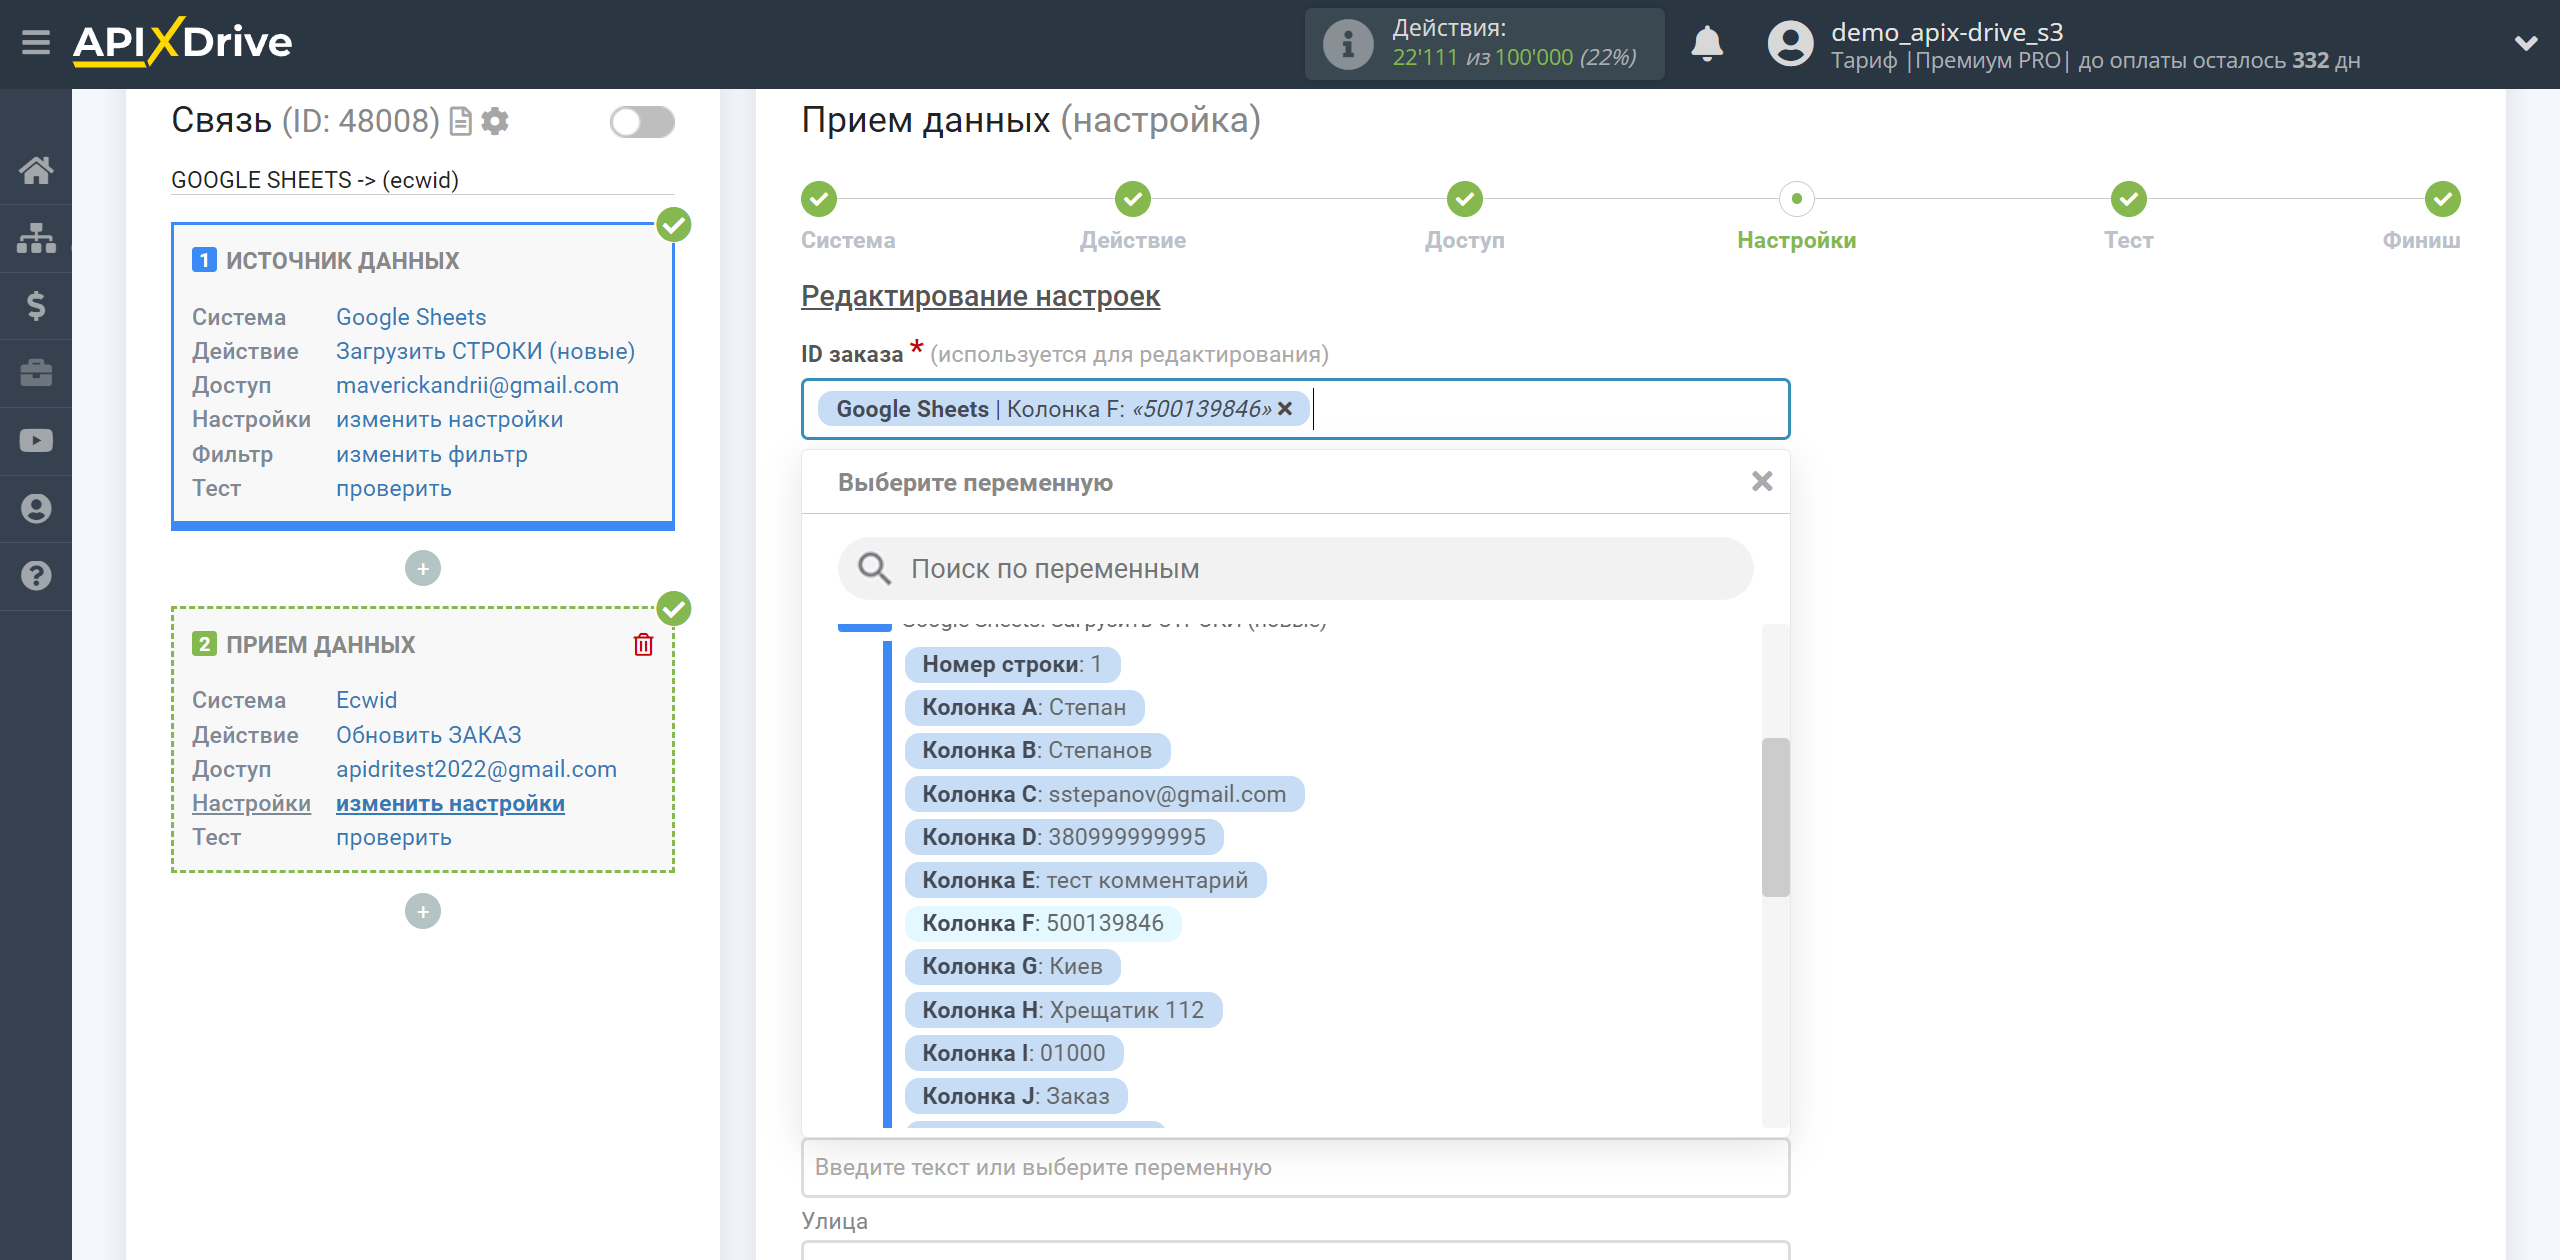Screen dimensions: 2560x1260
Task: Click изменить настройки link in ПРИЁМ ДАННЫХ
Action: [x=449, y=803]
